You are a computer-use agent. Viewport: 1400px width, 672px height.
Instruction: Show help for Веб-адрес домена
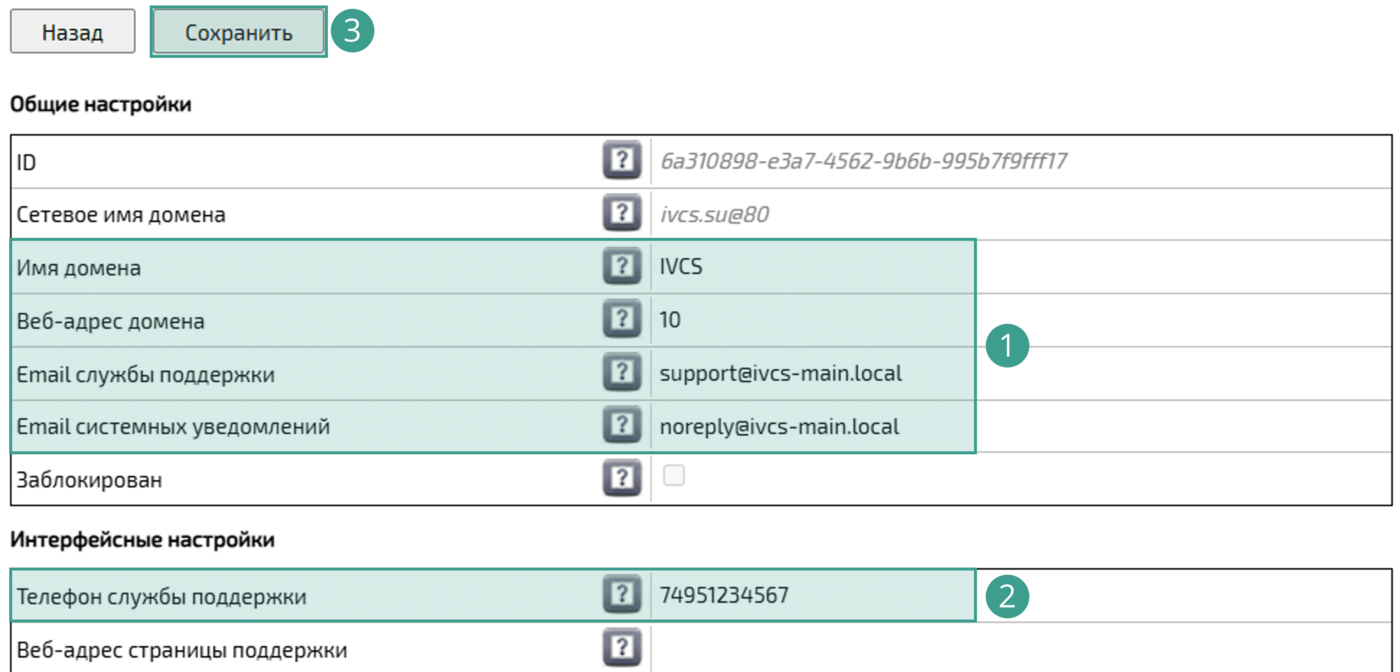click(621, 320)
